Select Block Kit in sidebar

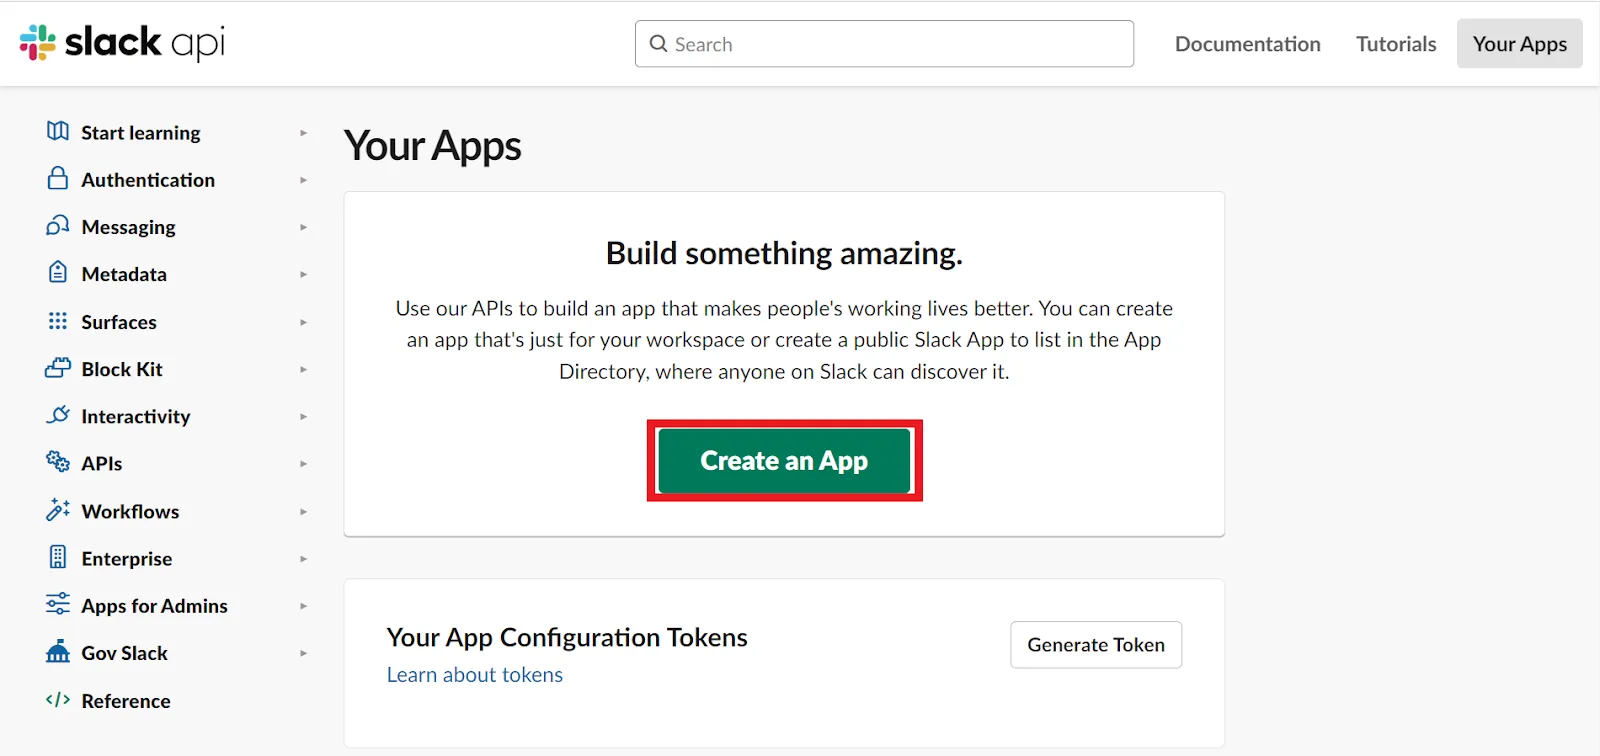tap(122, 369)
